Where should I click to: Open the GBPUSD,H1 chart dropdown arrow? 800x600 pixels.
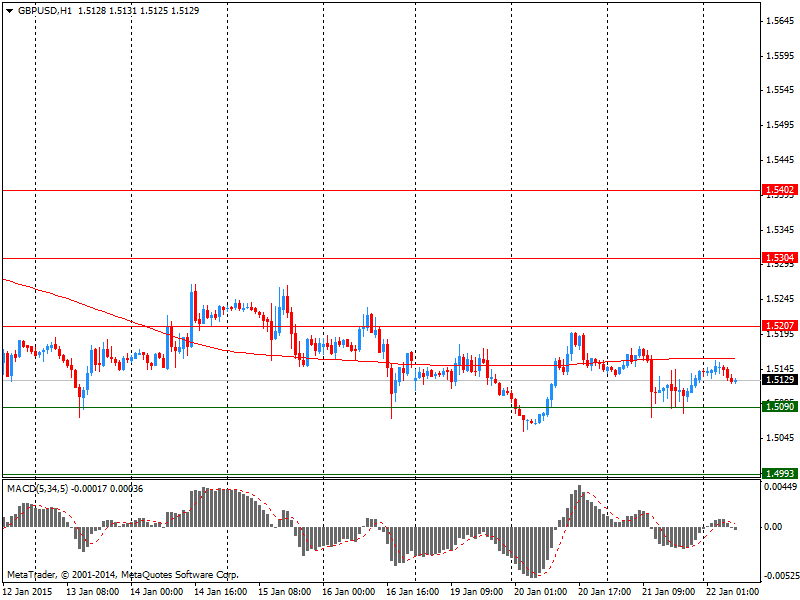[10, 11]
